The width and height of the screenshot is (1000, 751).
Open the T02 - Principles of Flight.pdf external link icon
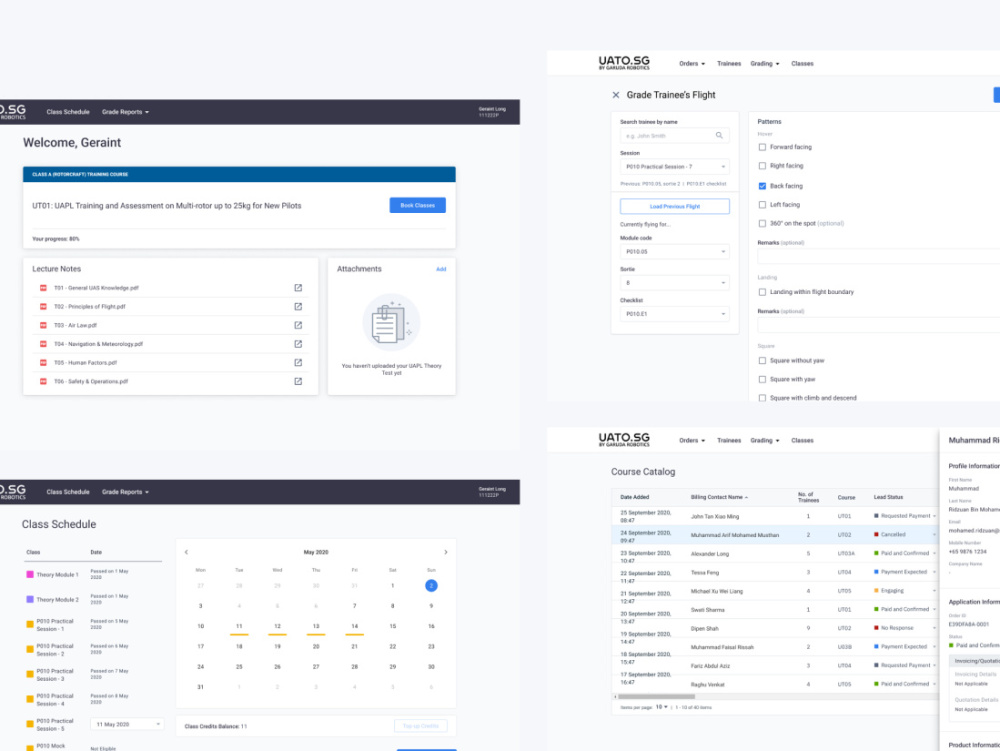pyautogui.click(x=298, y=307)
